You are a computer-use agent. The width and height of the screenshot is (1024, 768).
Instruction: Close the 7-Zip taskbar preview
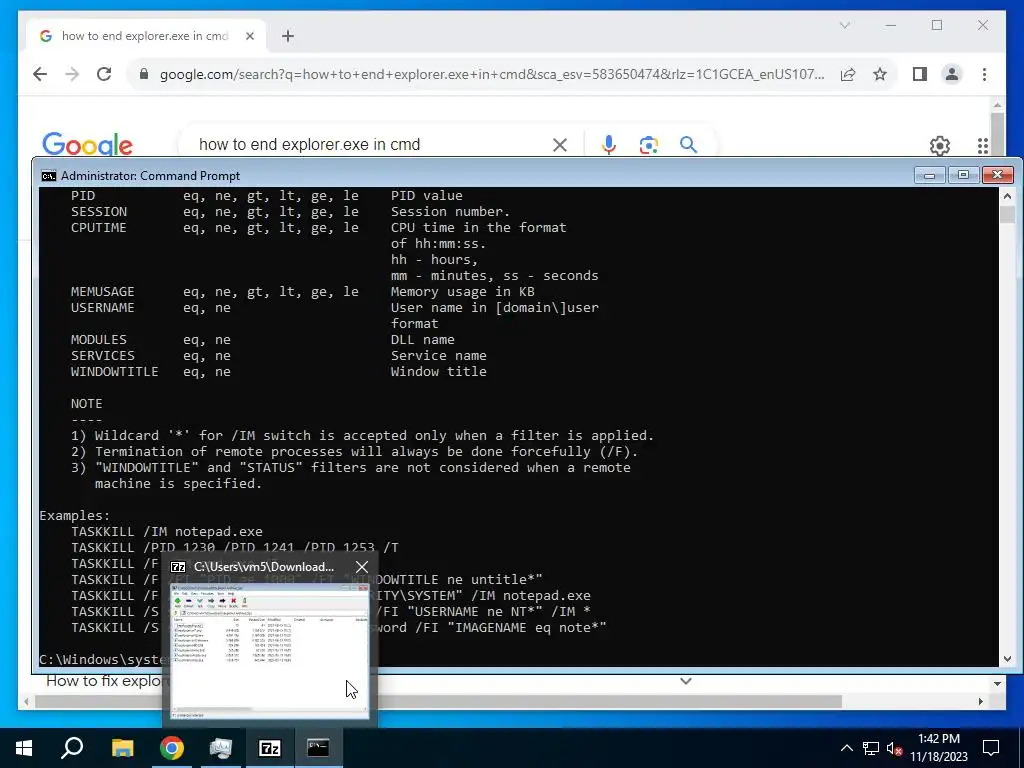(x=362, y=567)
